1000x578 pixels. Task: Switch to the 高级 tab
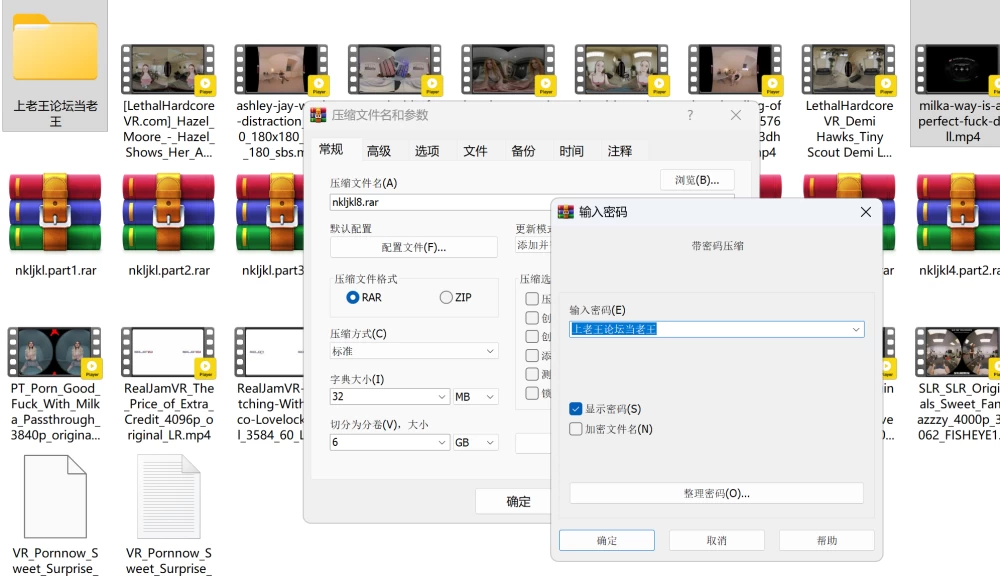[x=379, y=151]
